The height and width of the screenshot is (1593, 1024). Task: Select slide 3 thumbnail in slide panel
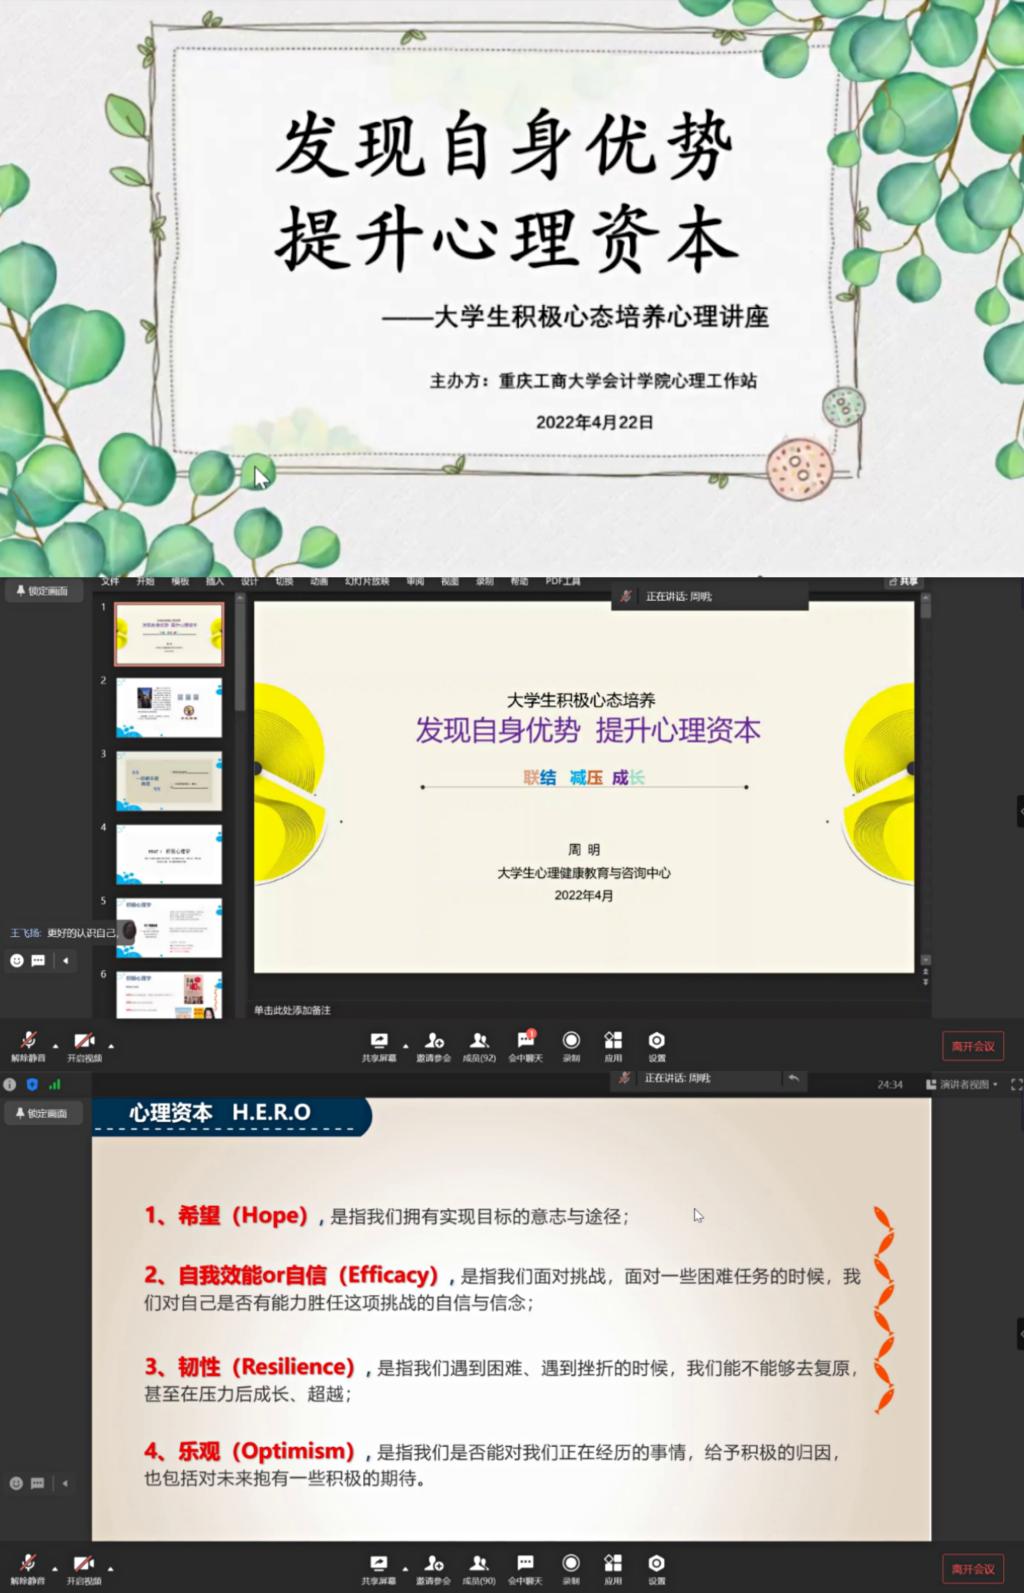pyautogui.click(x=169, y=780)
